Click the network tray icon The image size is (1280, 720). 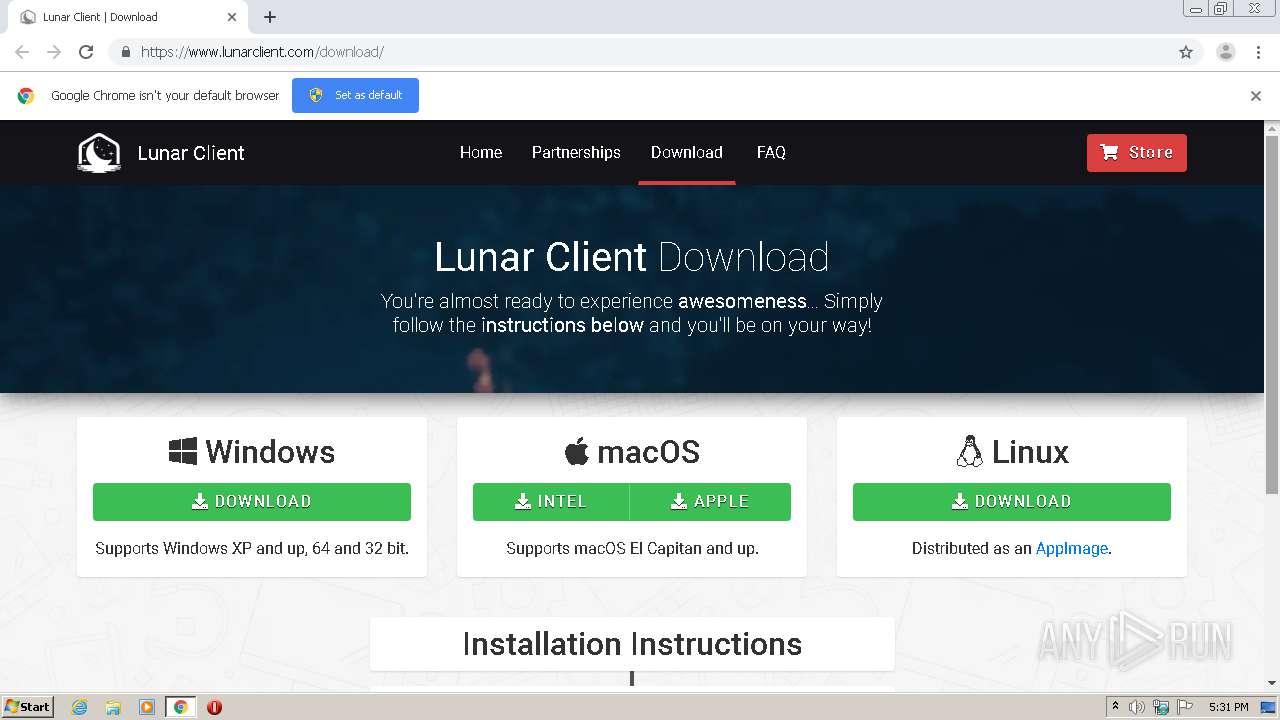(x=1161, y=707)
